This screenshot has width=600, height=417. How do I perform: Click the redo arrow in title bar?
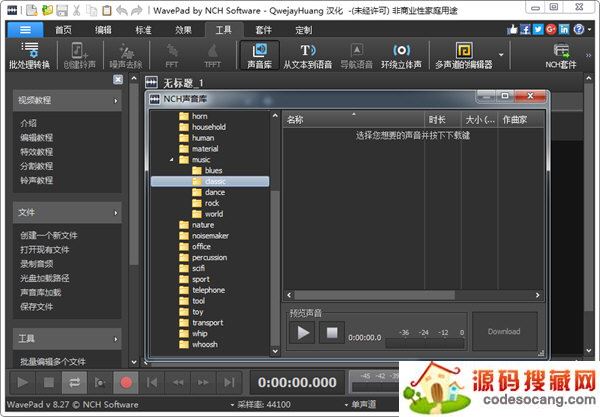[x=137, y=10]
